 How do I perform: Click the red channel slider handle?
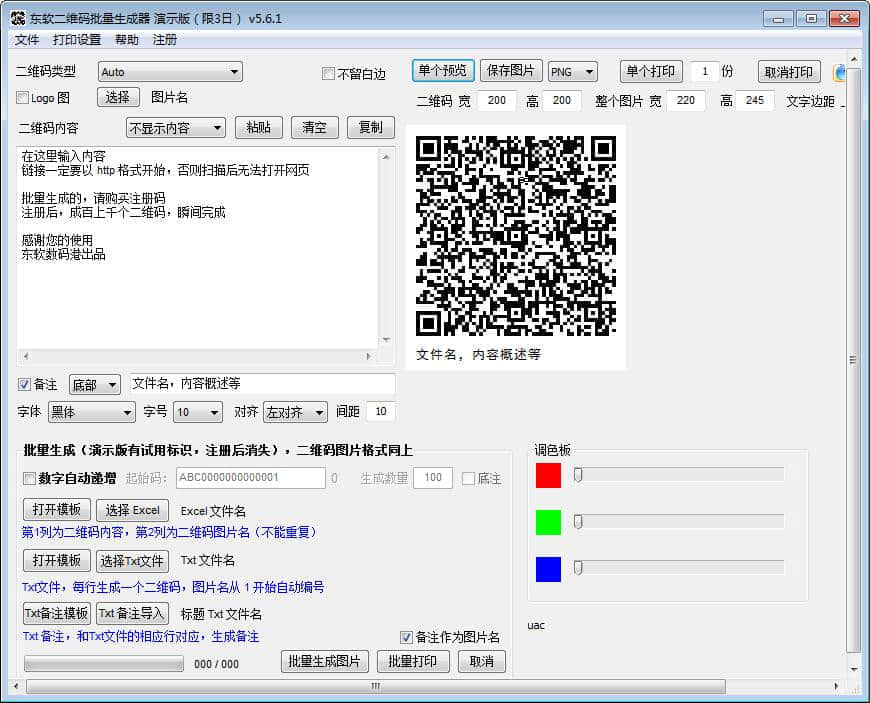point(578,475)
